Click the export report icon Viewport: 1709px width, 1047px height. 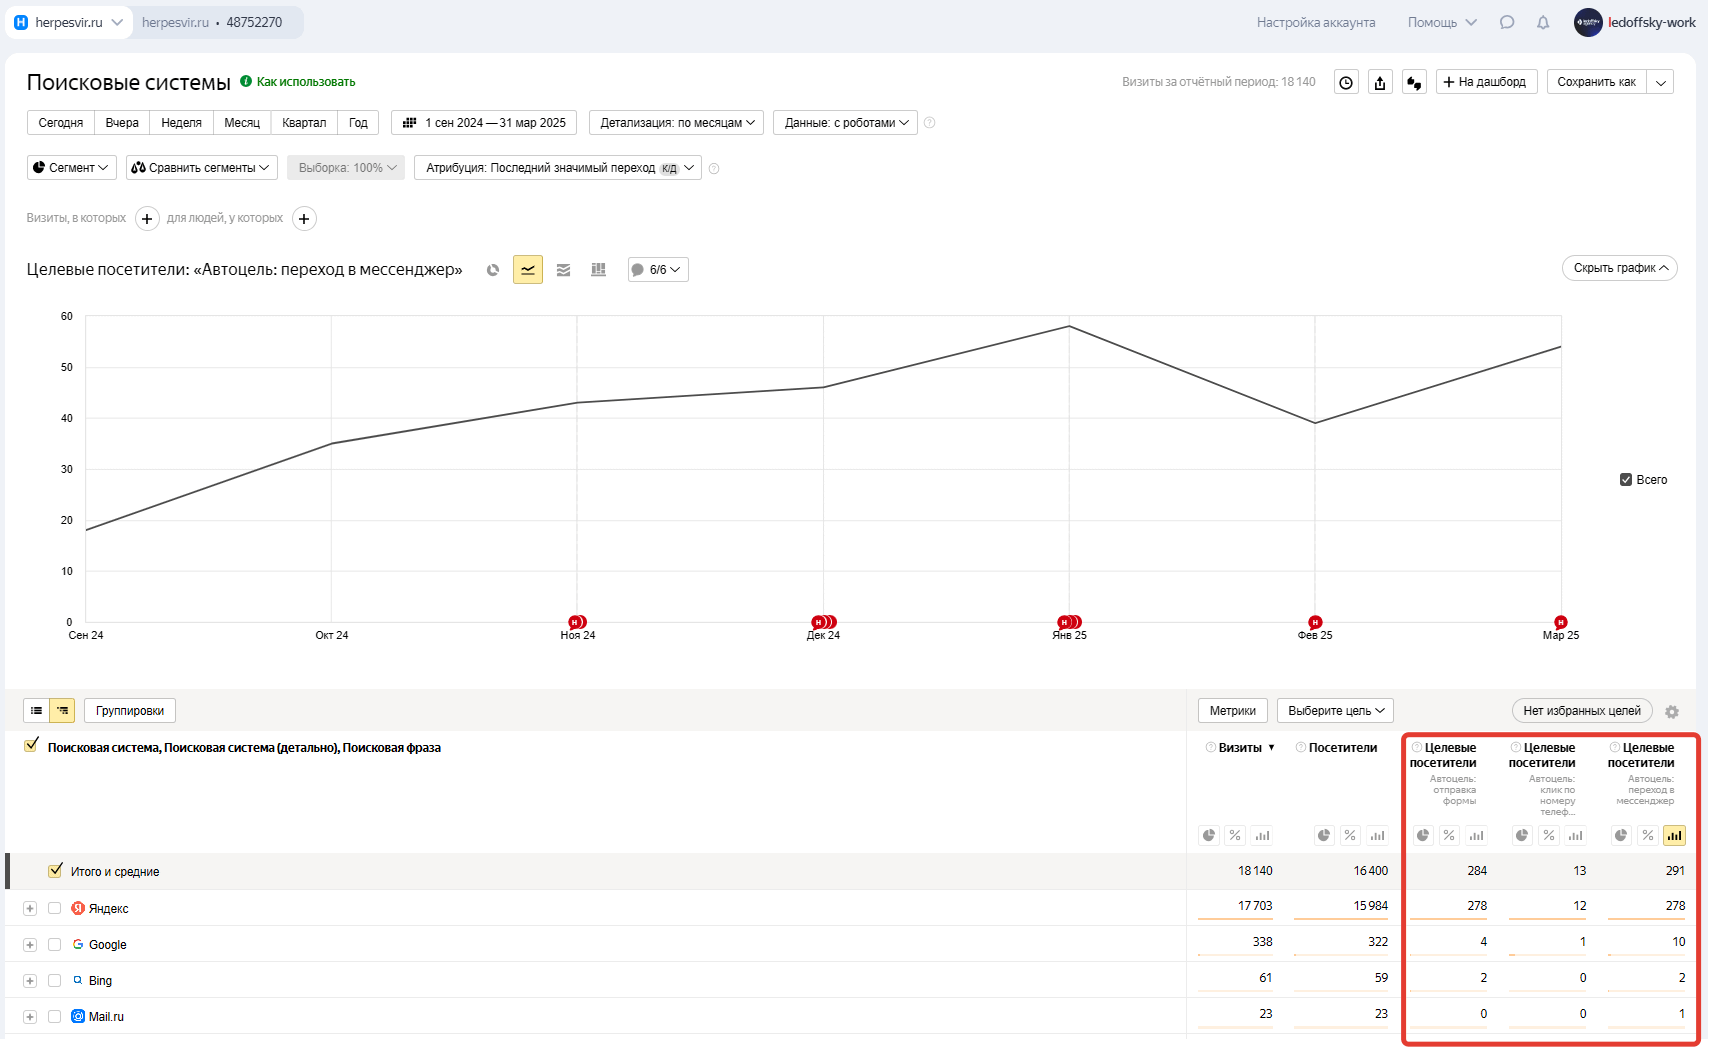1380,83
